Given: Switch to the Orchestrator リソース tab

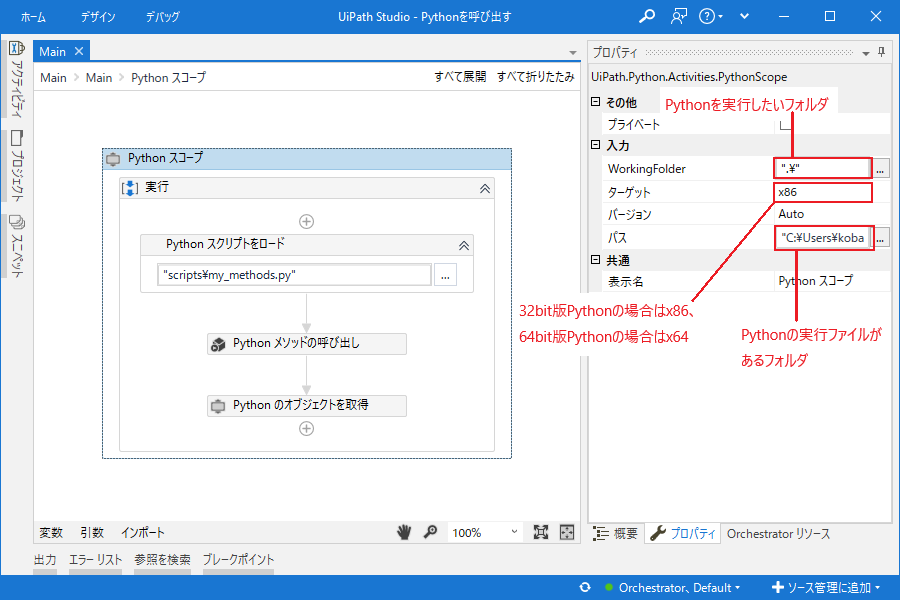Looking at the screenshot, I should [778, 533].
